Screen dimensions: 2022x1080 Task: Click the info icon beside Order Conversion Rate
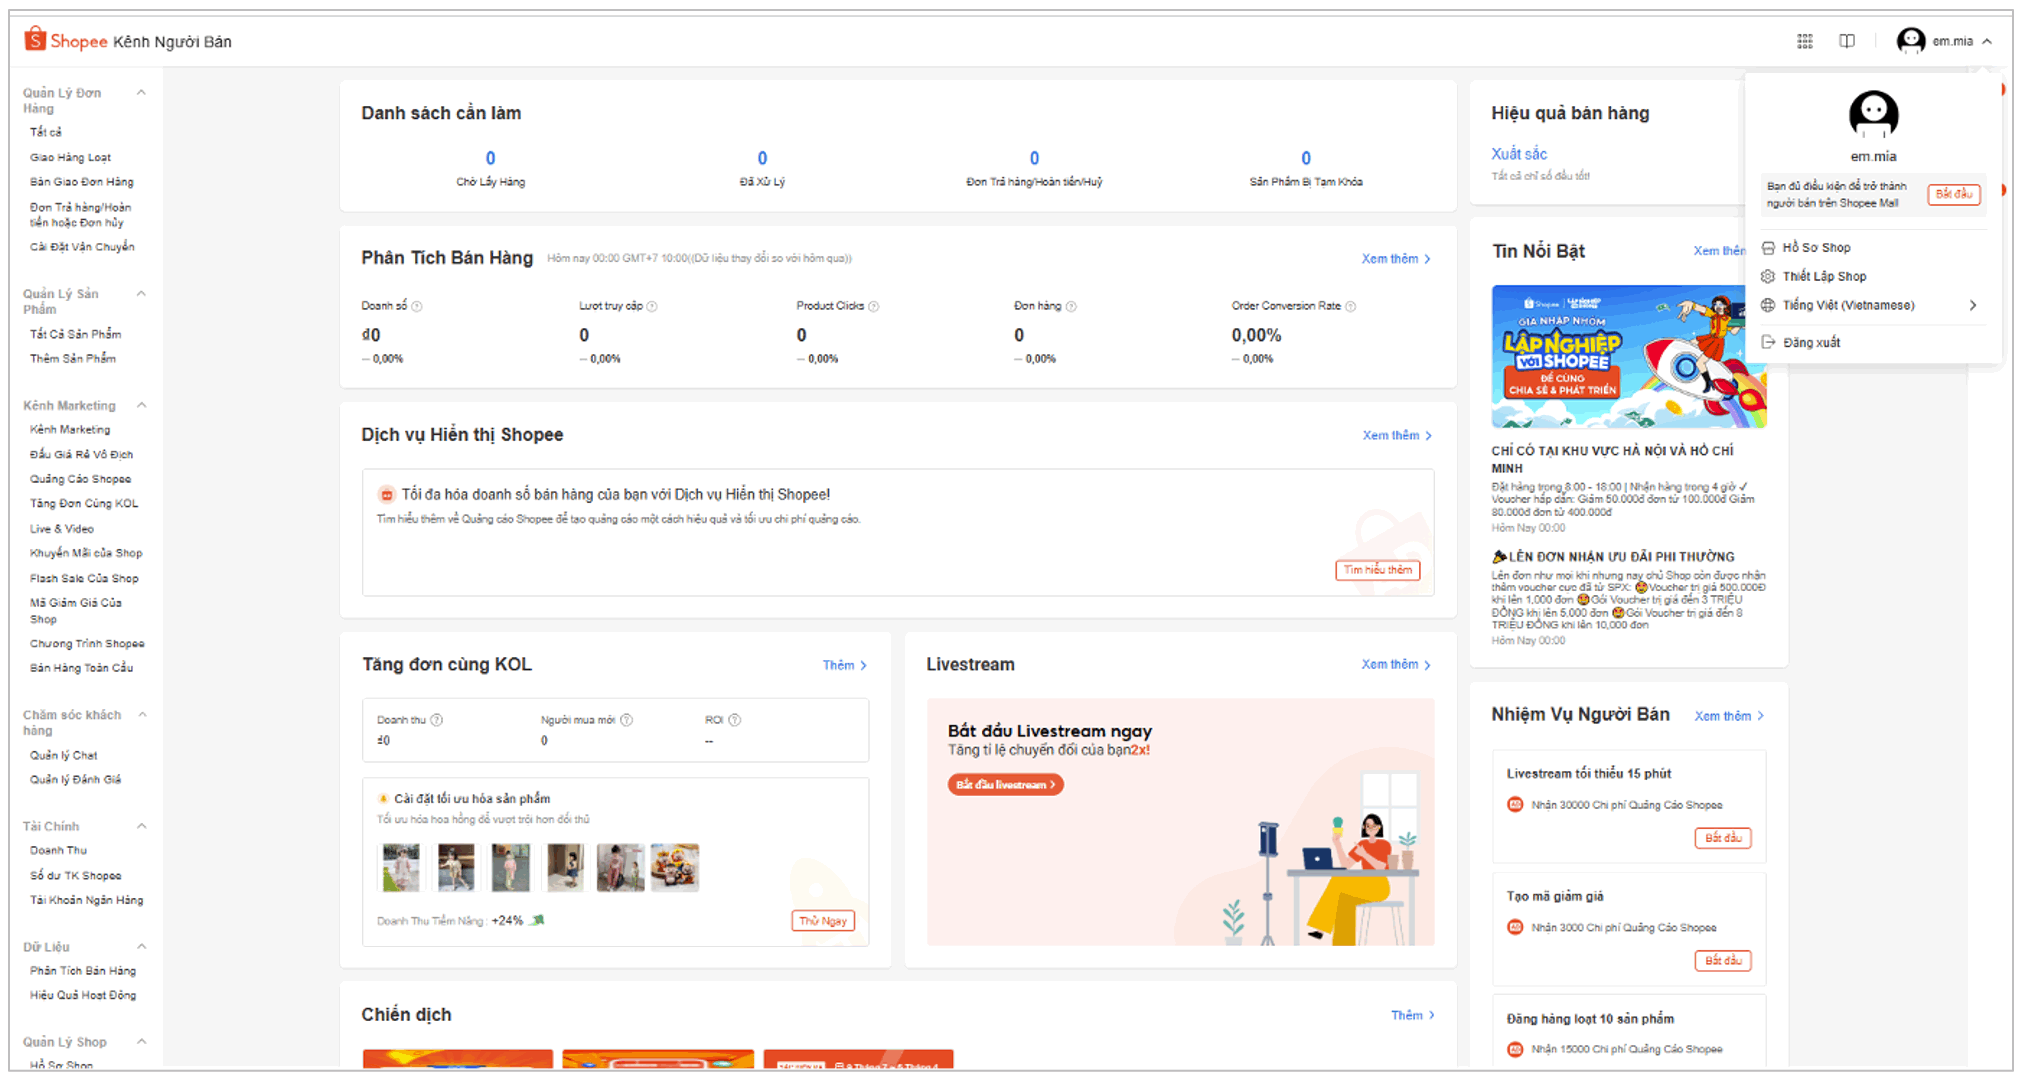click(x=1352, y=306)
